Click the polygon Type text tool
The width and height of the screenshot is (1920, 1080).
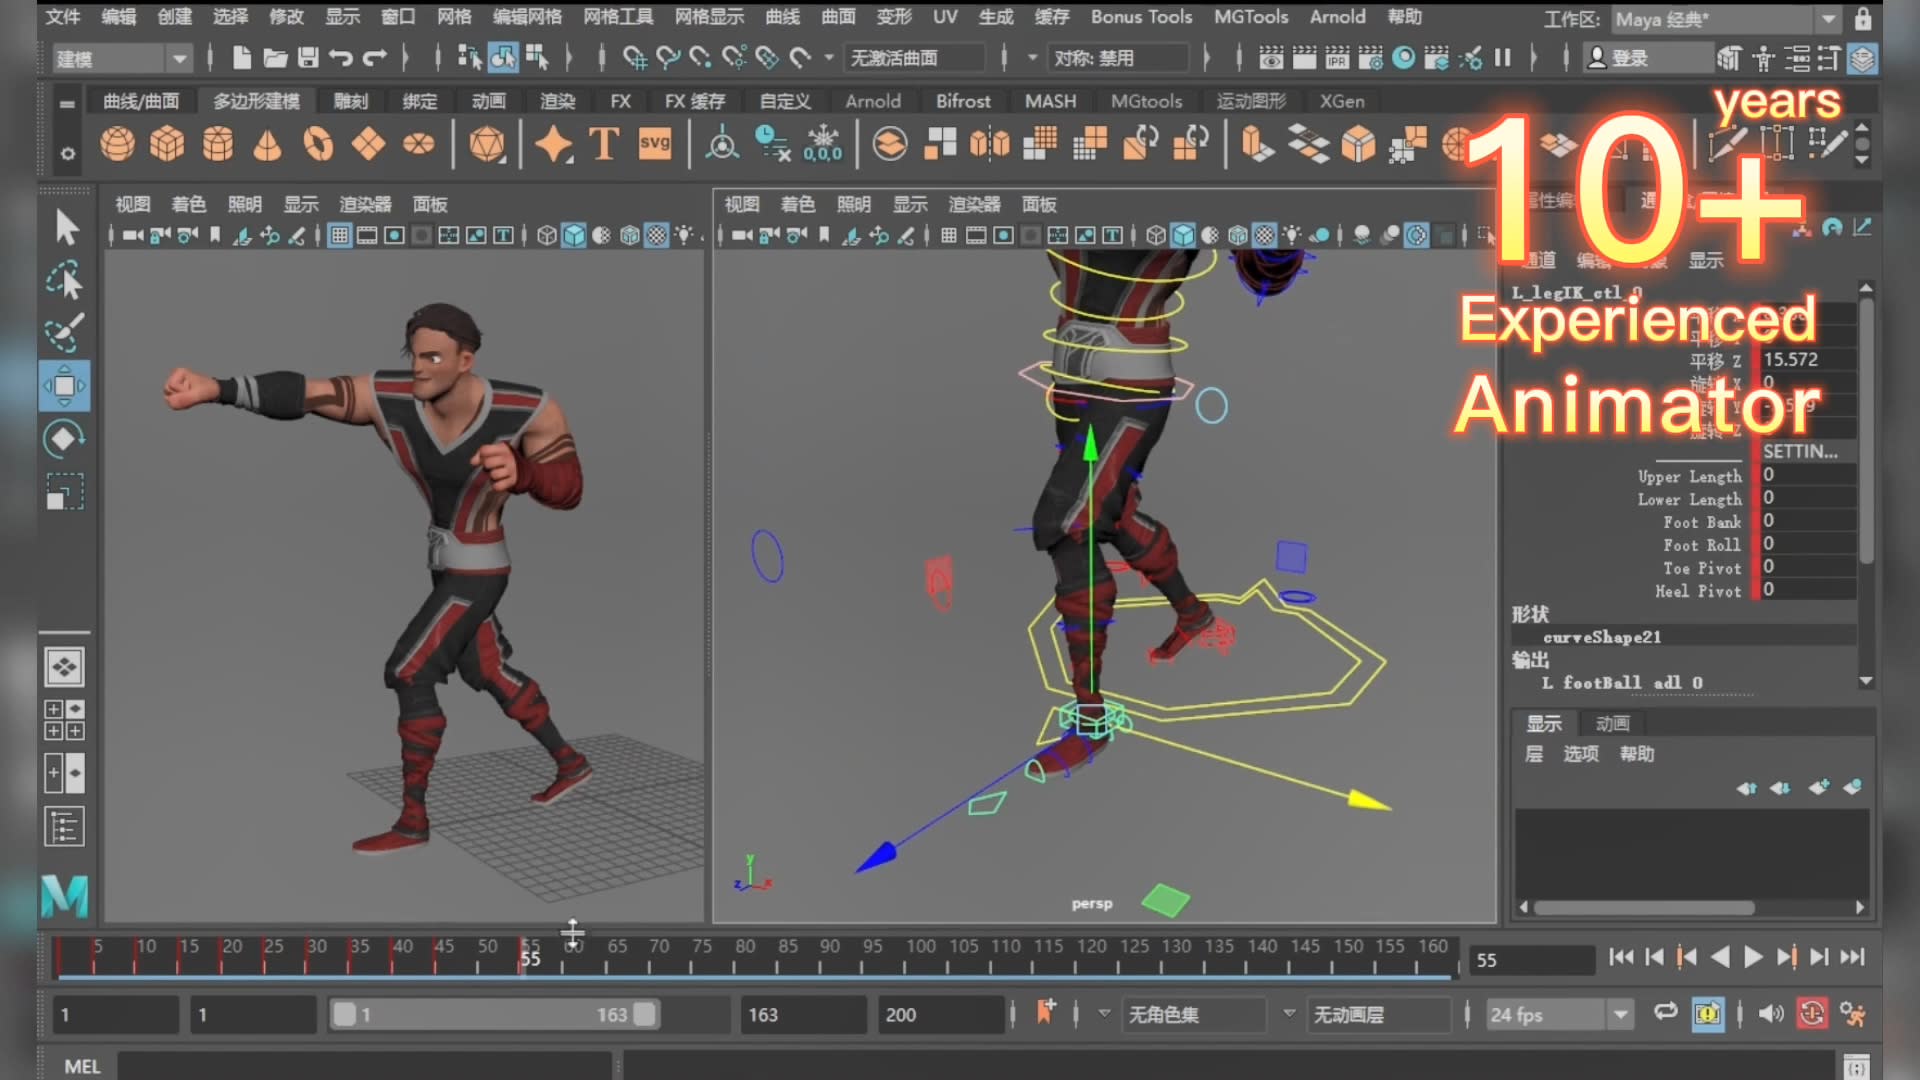[x=604, y=145]
